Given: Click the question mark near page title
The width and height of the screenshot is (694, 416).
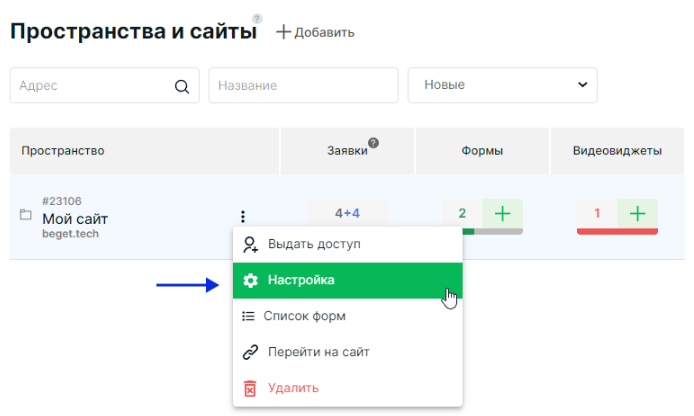Looking at the screenshot, I should 257,19.
